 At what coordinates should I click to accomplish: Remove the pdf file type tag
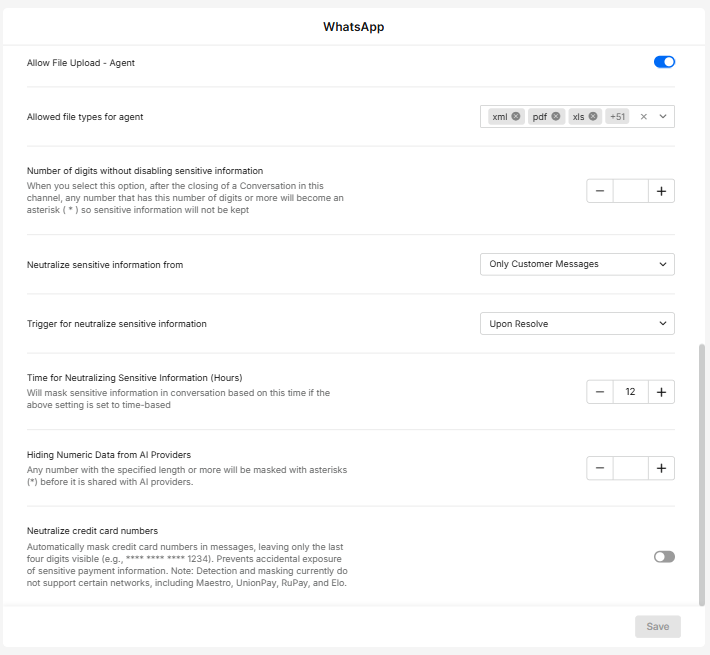556,116
